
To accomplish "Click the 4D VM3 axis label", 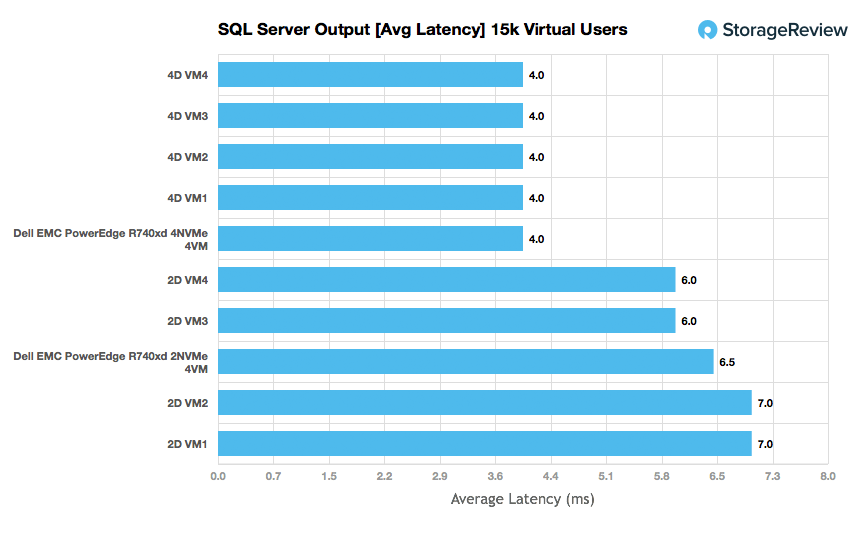I will (188, 116).
